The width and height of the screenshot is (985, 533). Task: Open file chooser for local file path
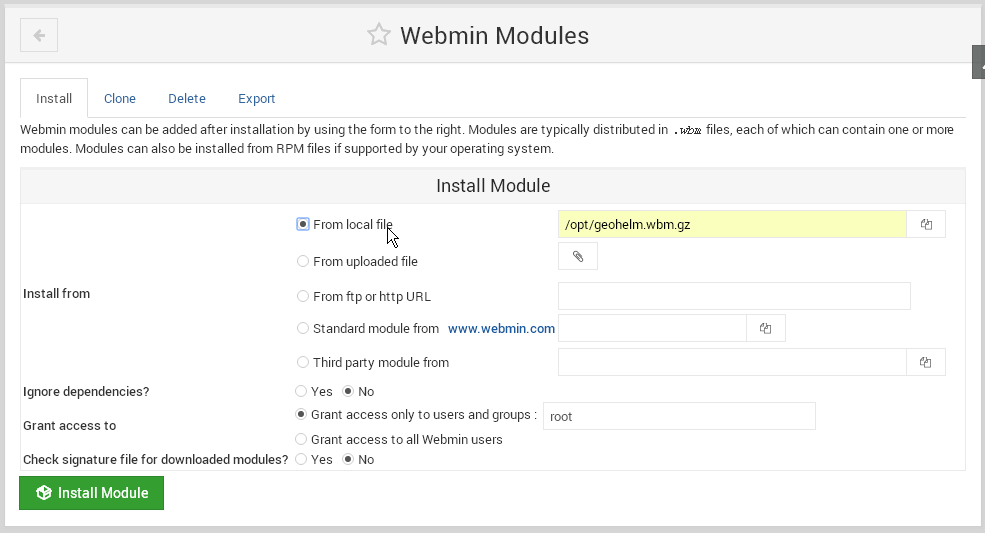point(926,224)
